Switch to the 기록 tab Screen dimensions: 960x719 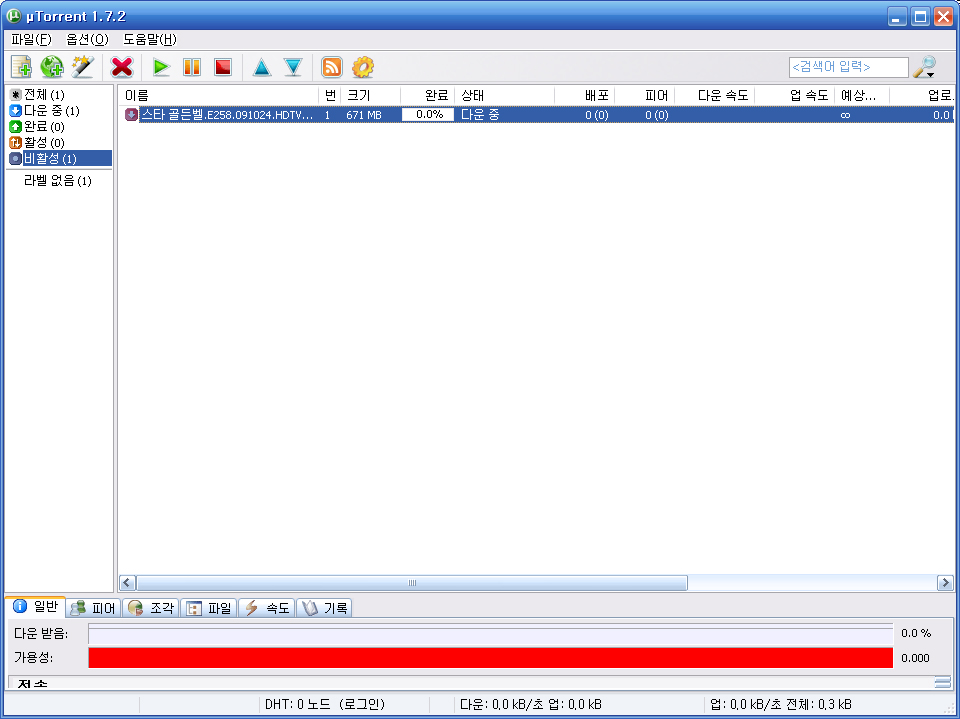[324, 608]
